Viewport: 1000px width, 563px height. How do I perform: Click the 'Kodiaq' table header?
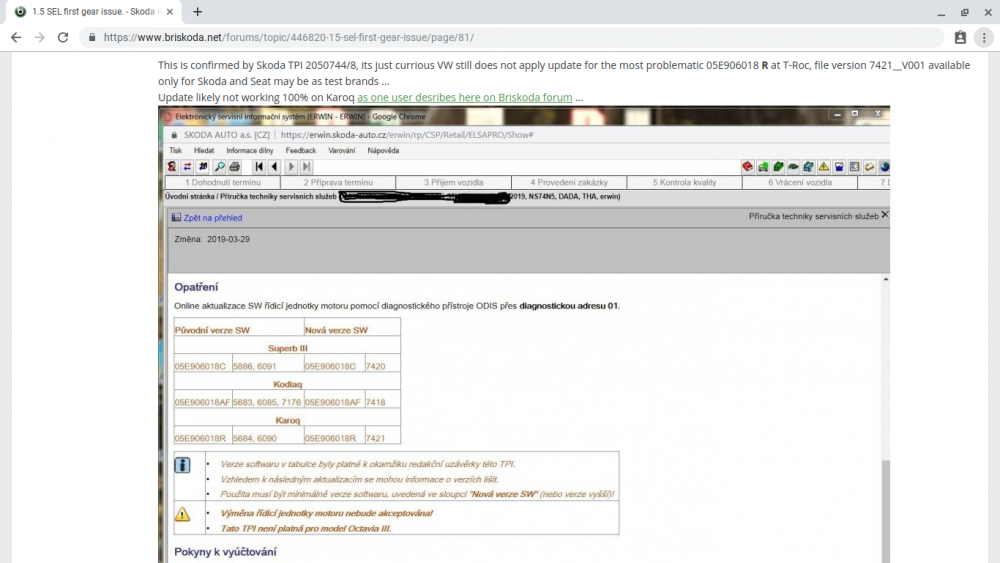pyautogui.click(x=288, y=384)
